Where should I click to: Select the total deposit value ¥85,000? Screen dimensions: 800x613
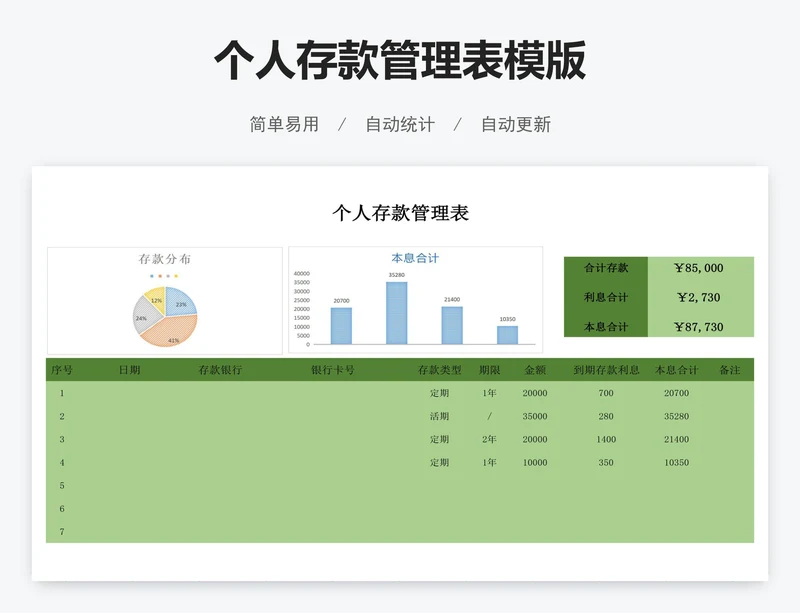click(698, 268)
